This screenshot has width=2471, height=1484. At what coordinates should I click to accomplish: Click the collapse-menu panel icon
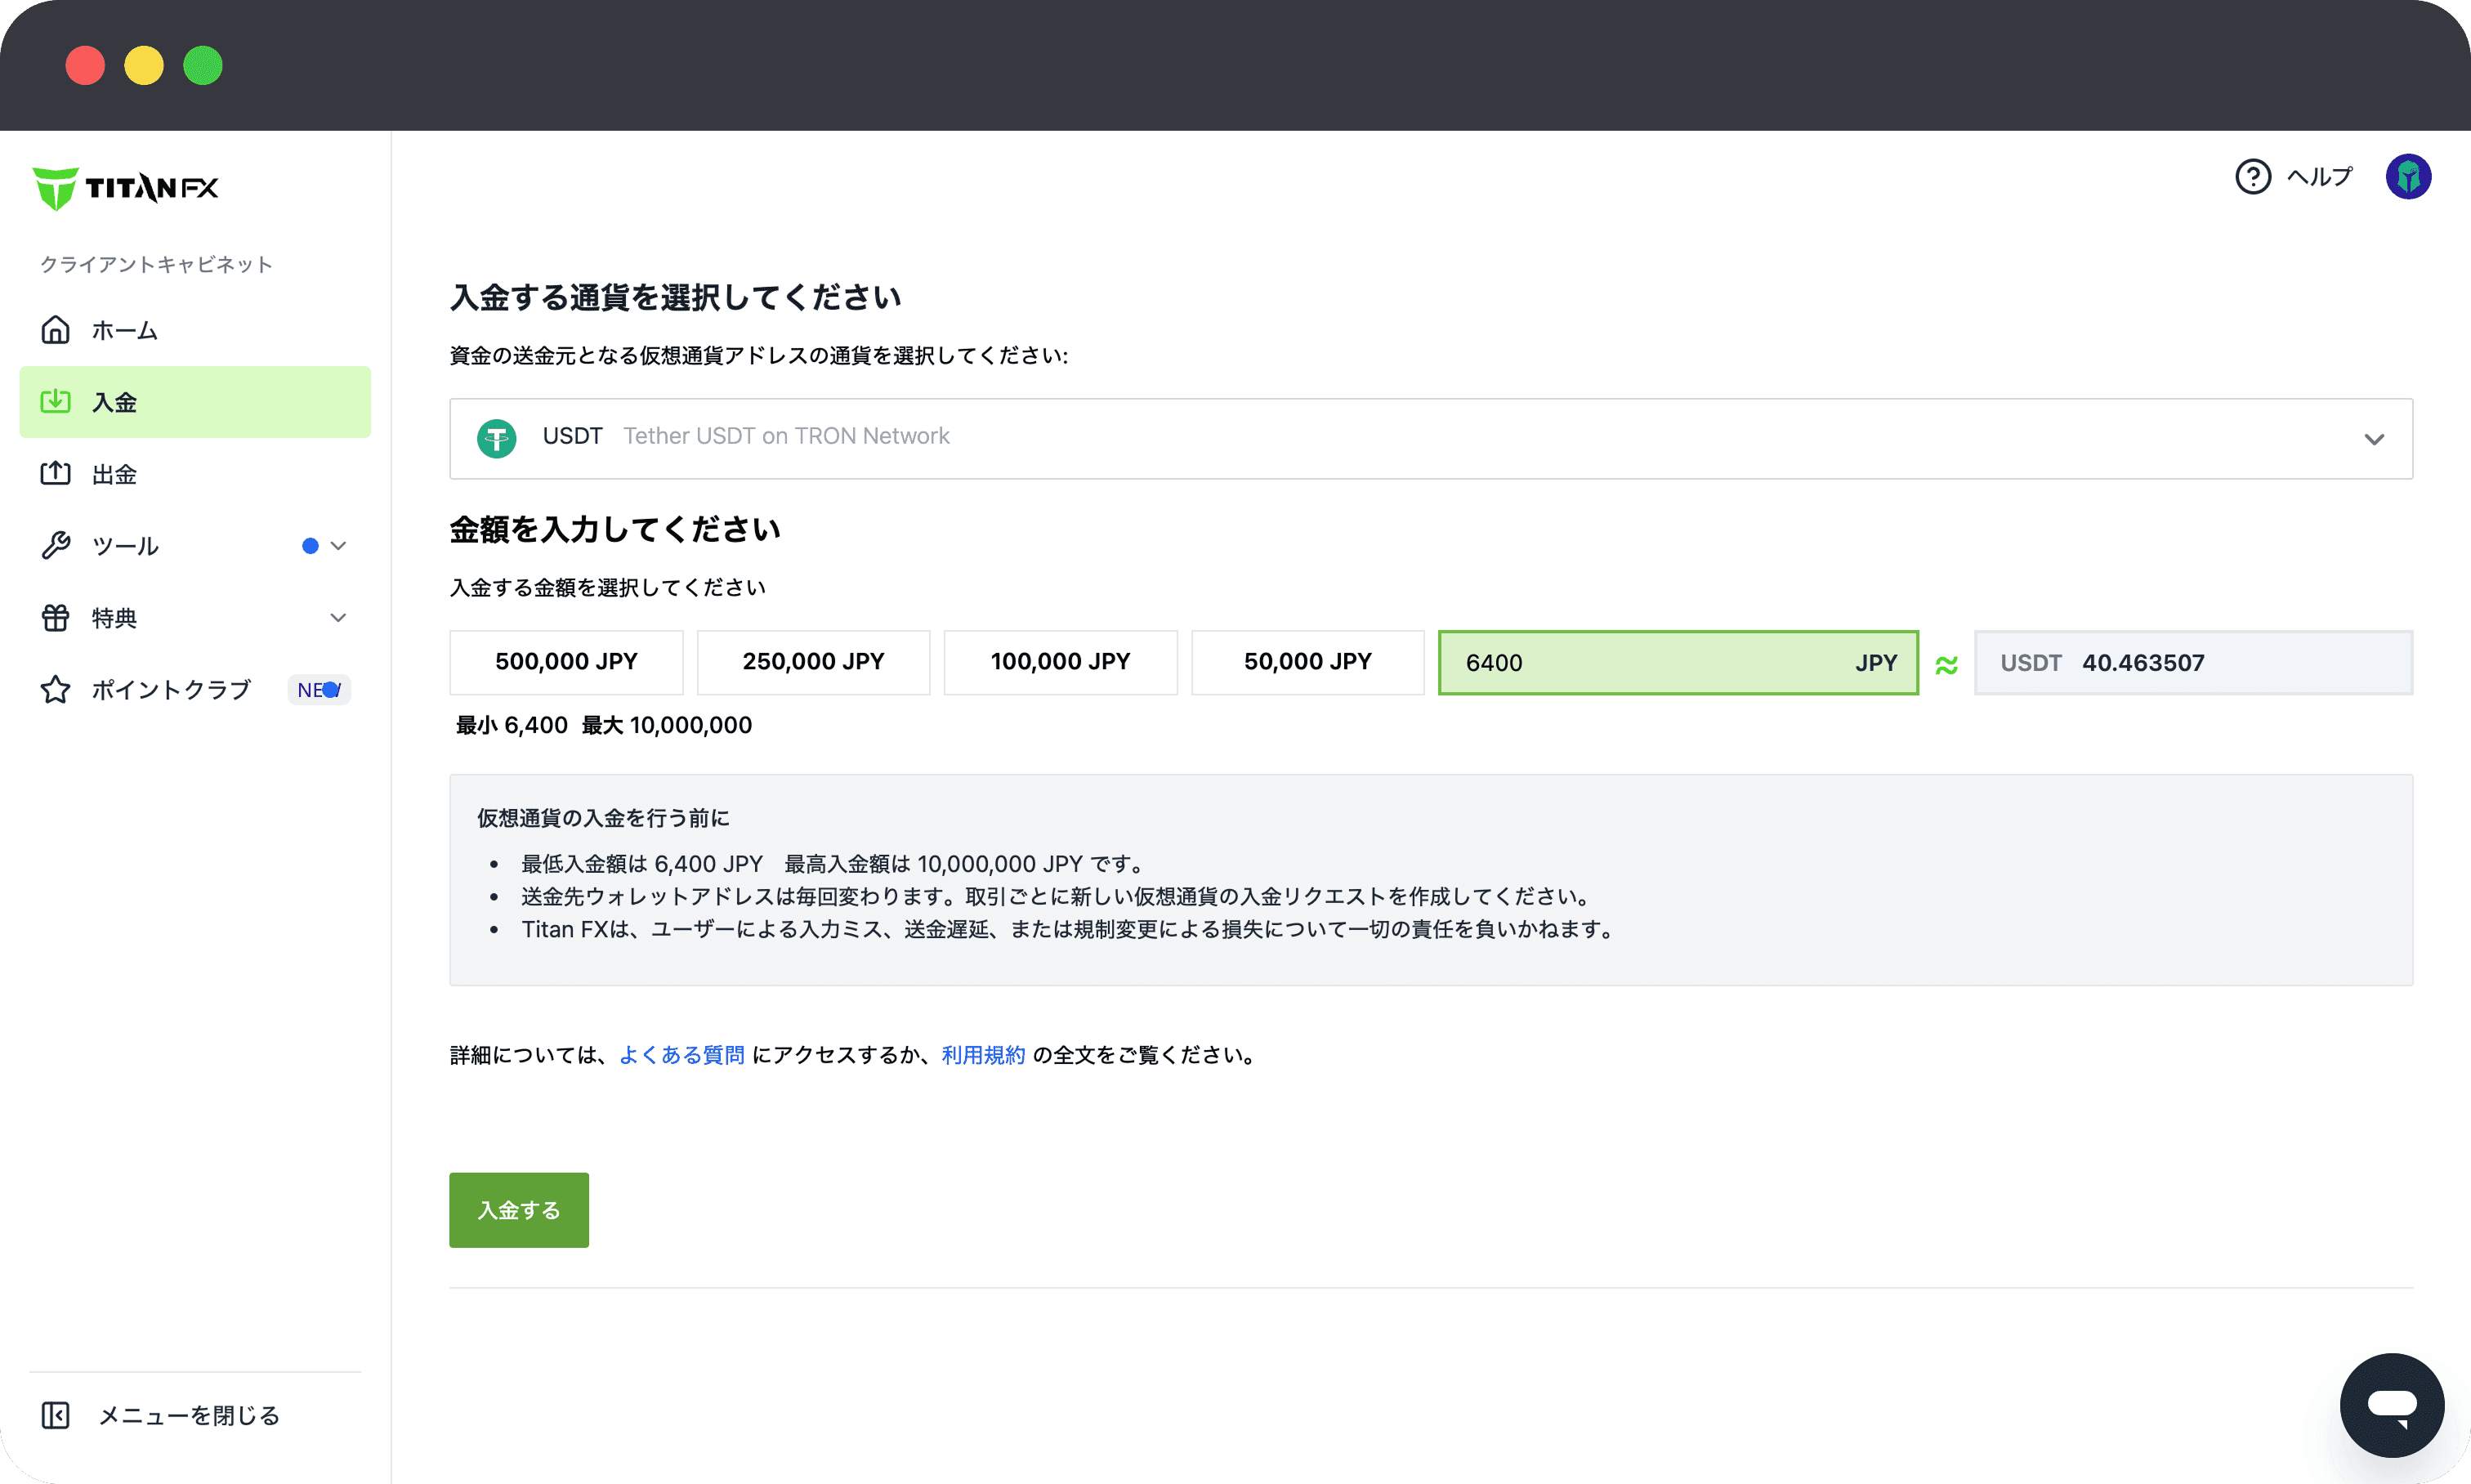click(x=56, y=1415)
